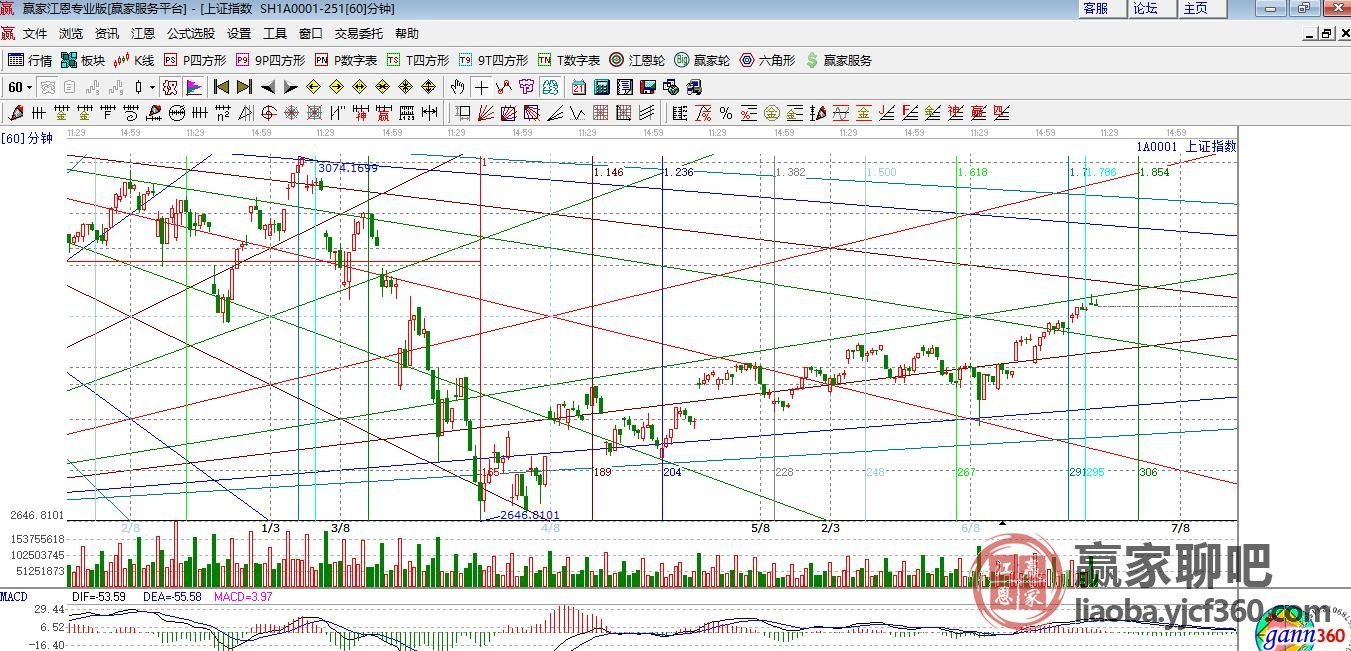Open the 浏览 menu
Viewport: 1351px width, 651px height.
(71, 33)
